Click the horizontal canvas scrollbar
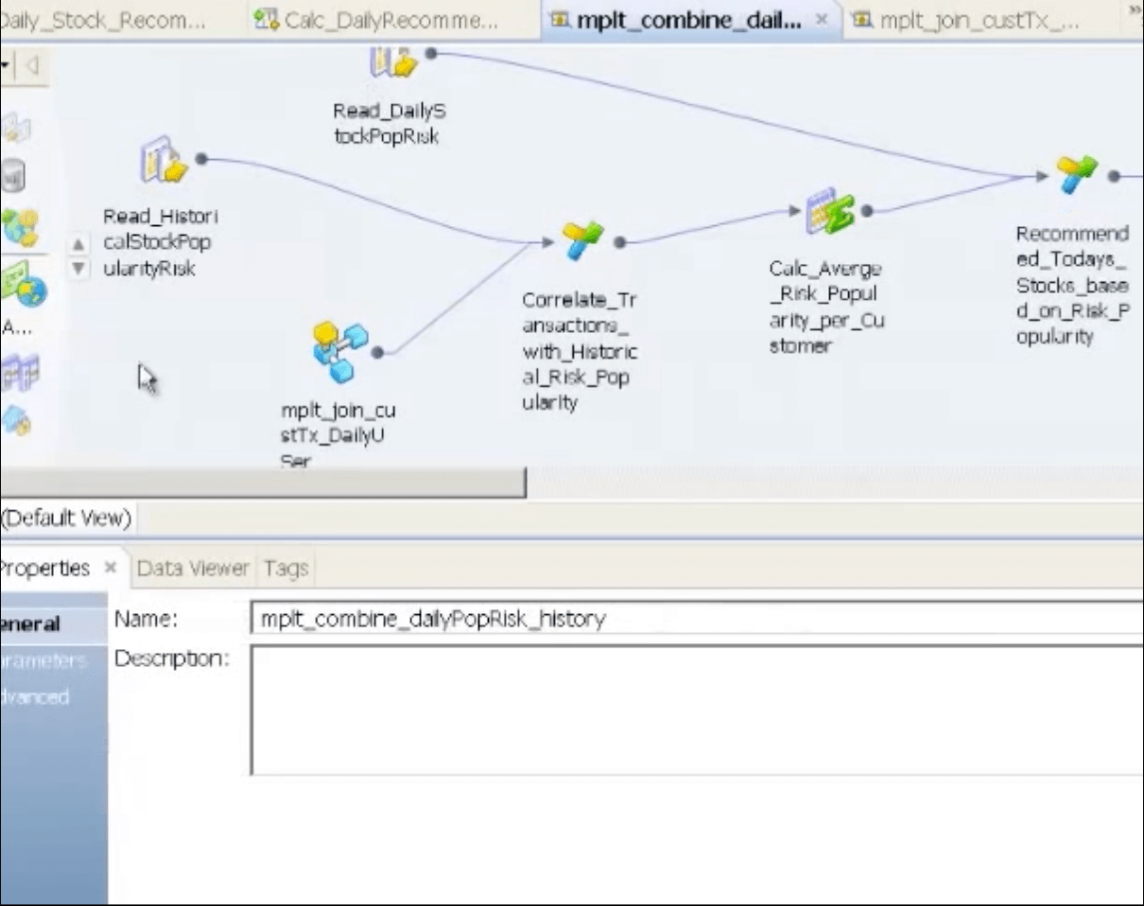The width and height of the screenshot is (1144, 906). tap(263, 483)
